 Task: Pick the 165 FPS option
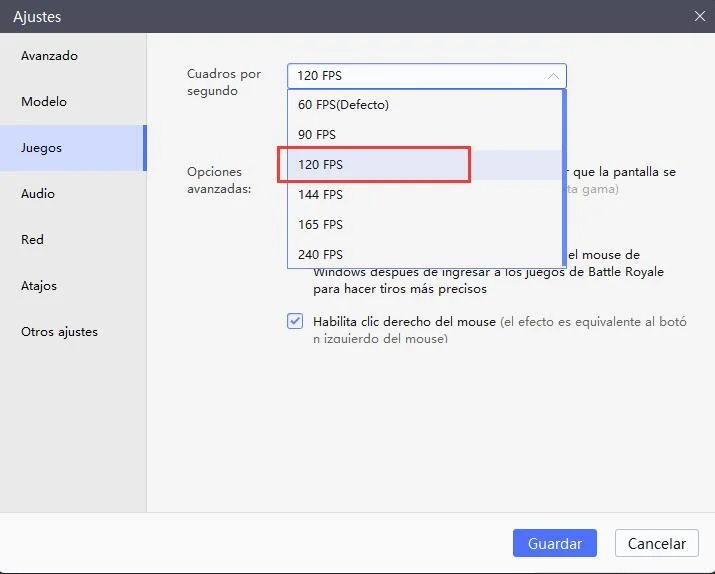(425, 225)
